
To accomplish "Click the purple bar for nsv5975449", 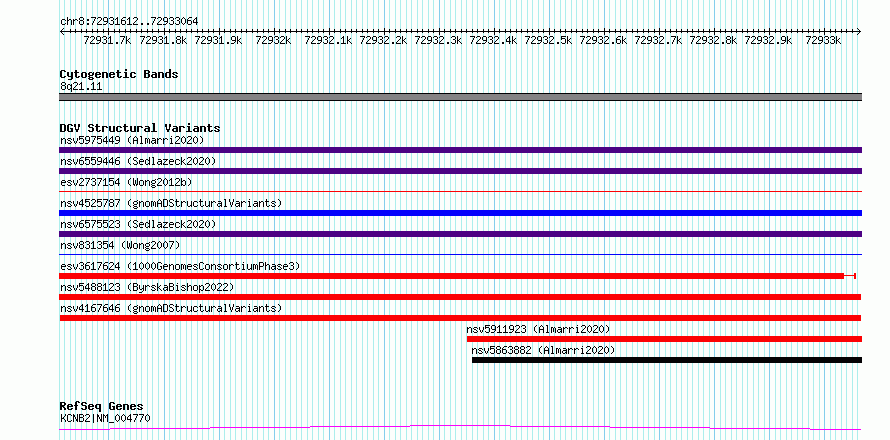I will (460, 150).
